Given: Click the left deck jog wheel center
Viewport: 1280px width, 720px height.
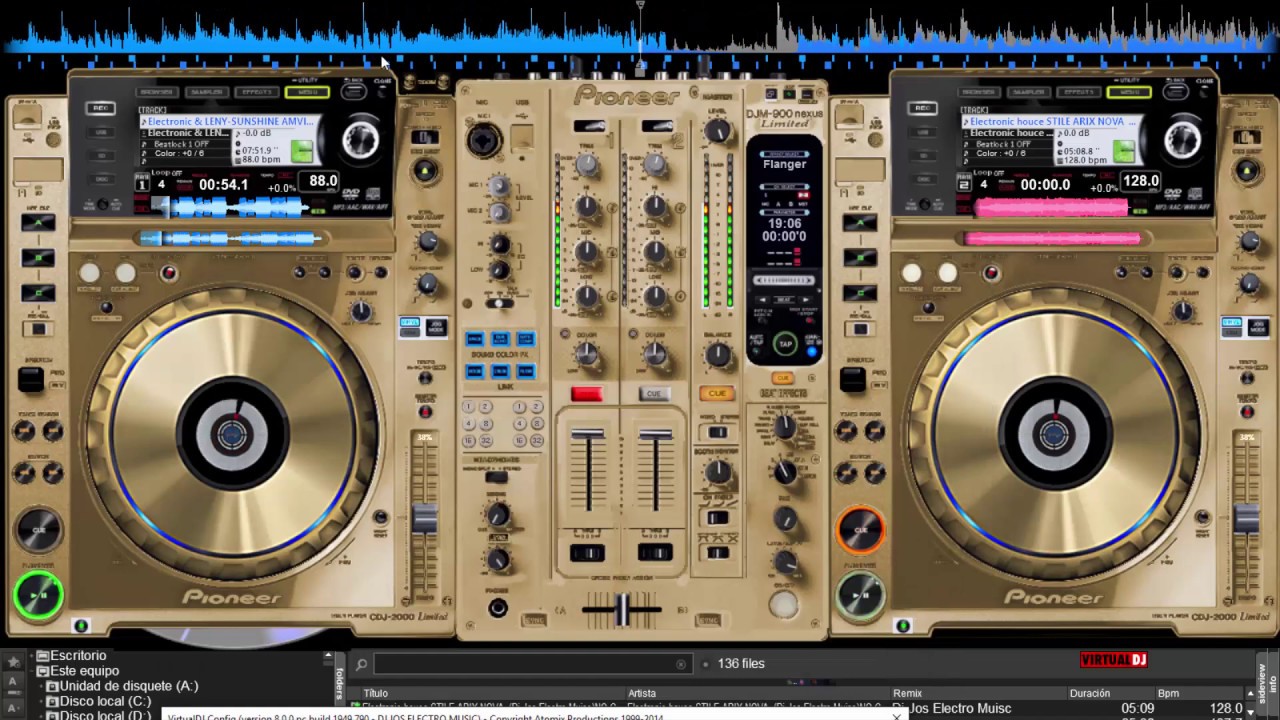Looking at the screenshot, I should [x=232, y=435].
